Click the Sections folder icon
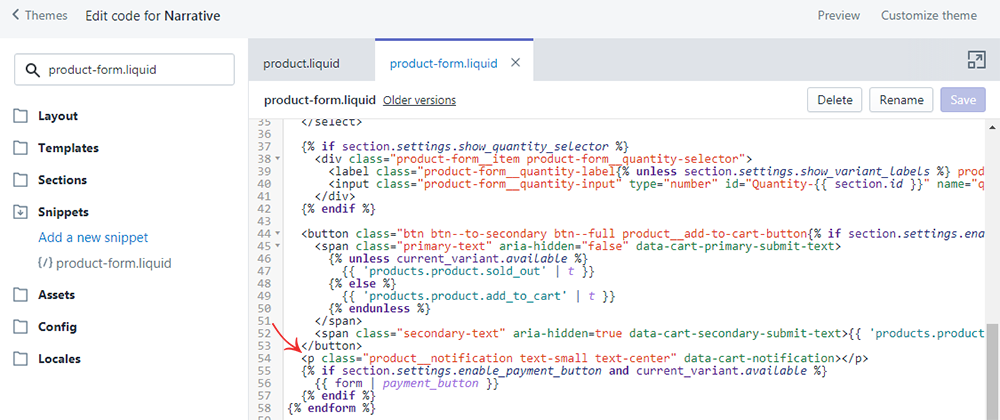 click(21, 180)
